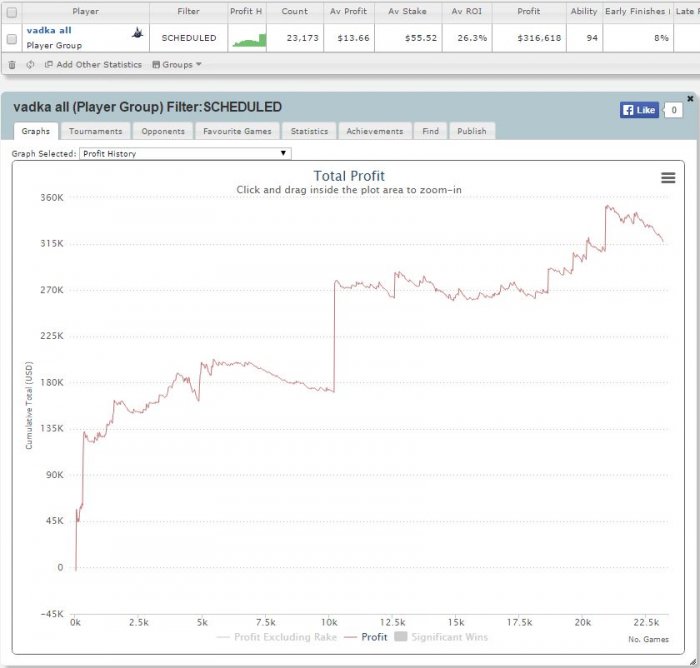Click the resize handle at the panel corner
This screenshot has width=700, height=668.
(693, 662)
